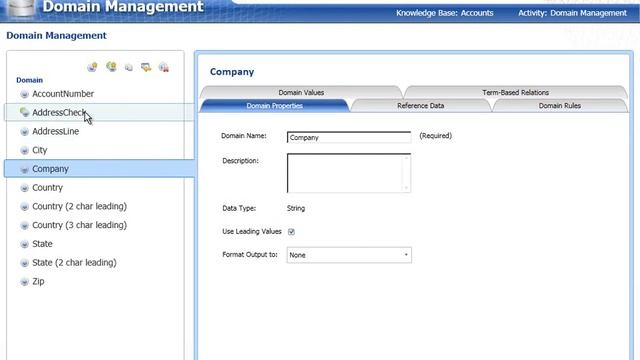Click the Domain column heading in list

29,80
